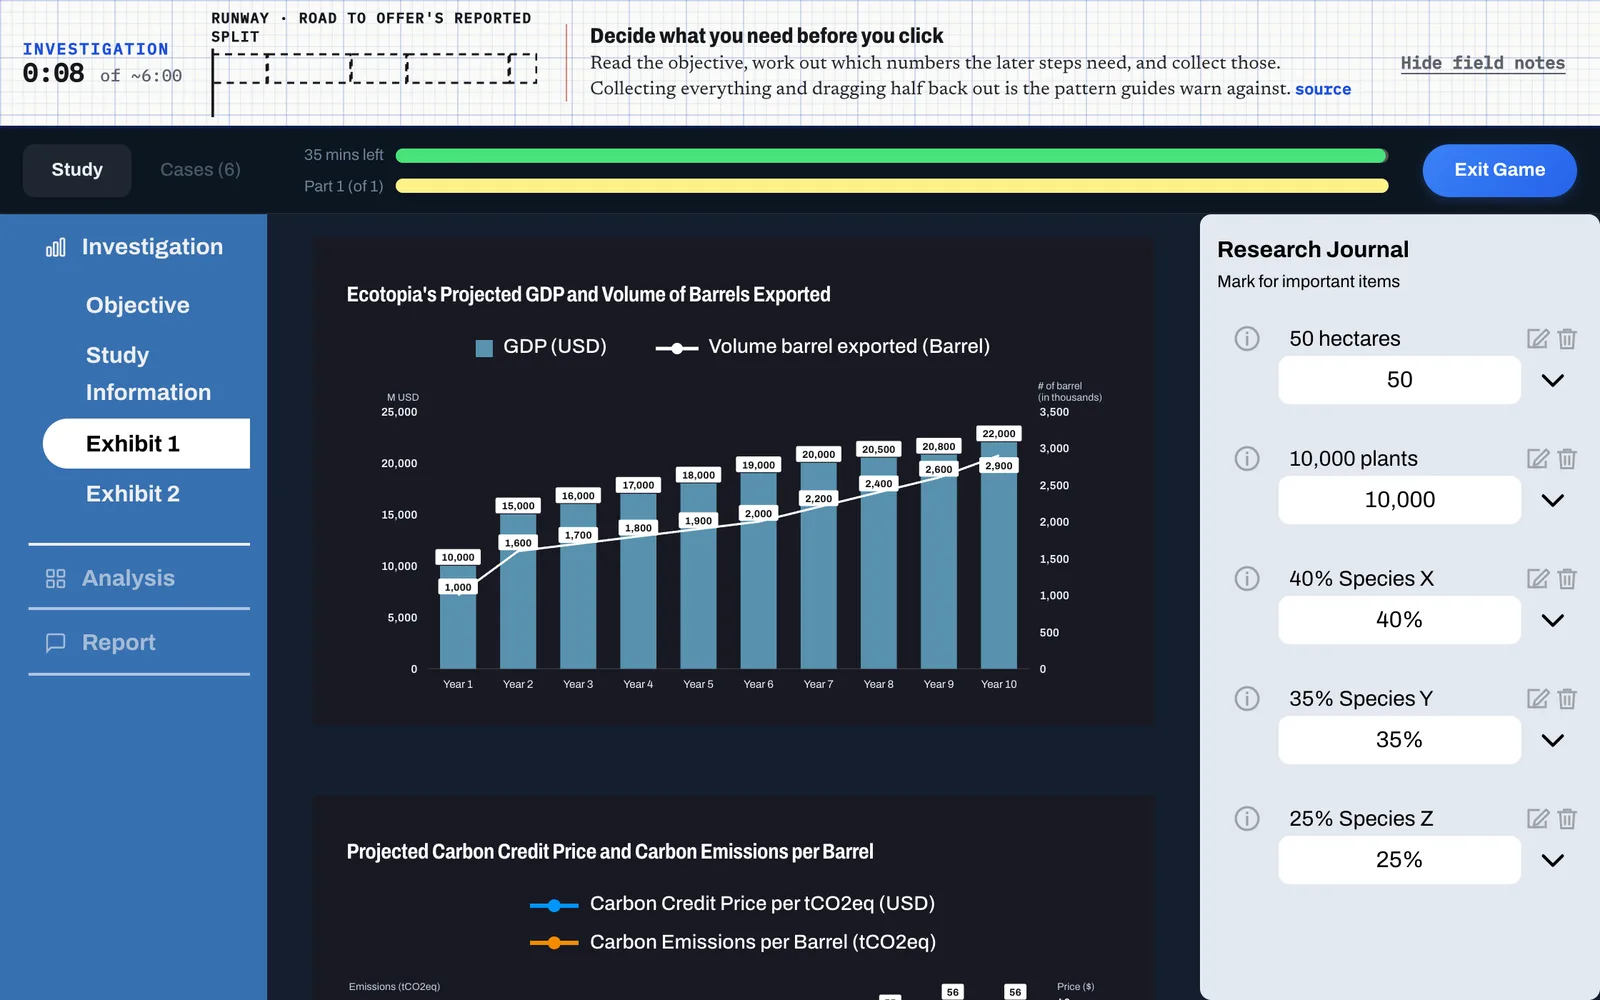The height and width of the screenshot is (1000, 1600).
Task: Edit the 10,000 plants journal entry
Action: coord(1538,458)
